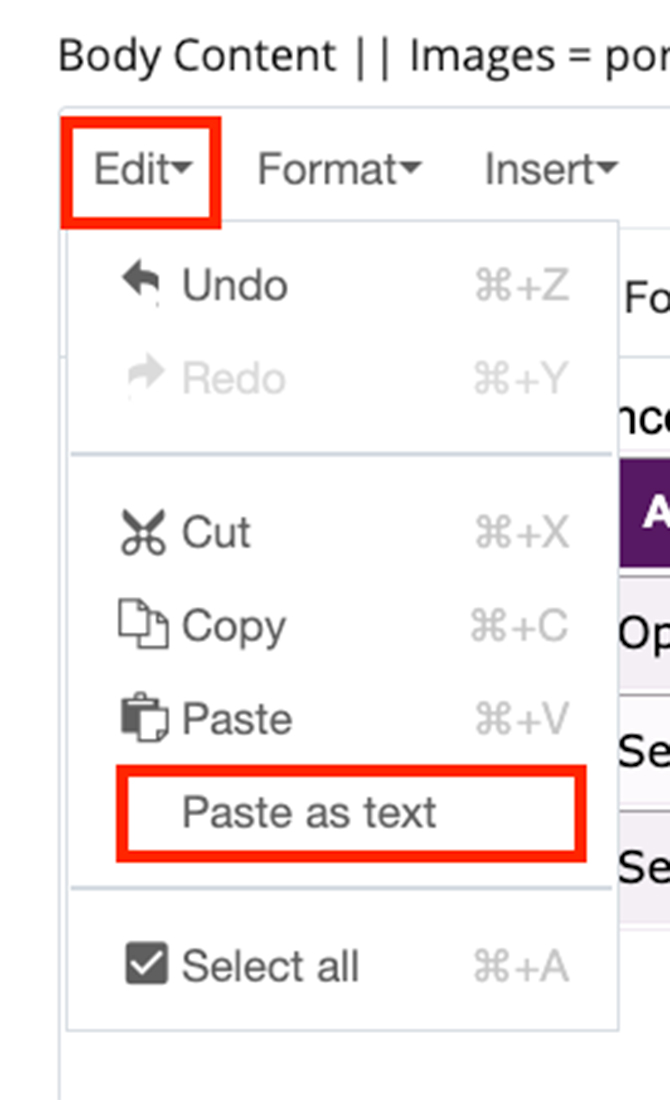Select the scissors Cut icon
The width and height of the screenshot is (670, 1100).
[145, 531]
